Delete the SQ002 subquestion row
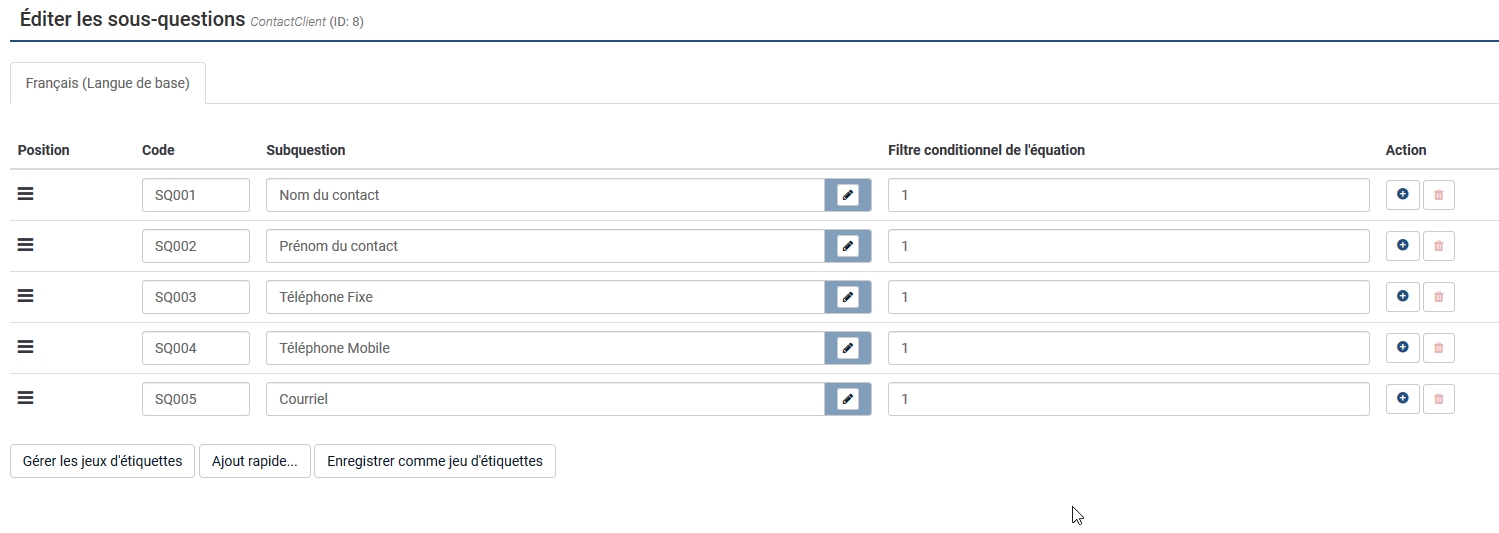The image size is (1499, 533). (1438, 246)
